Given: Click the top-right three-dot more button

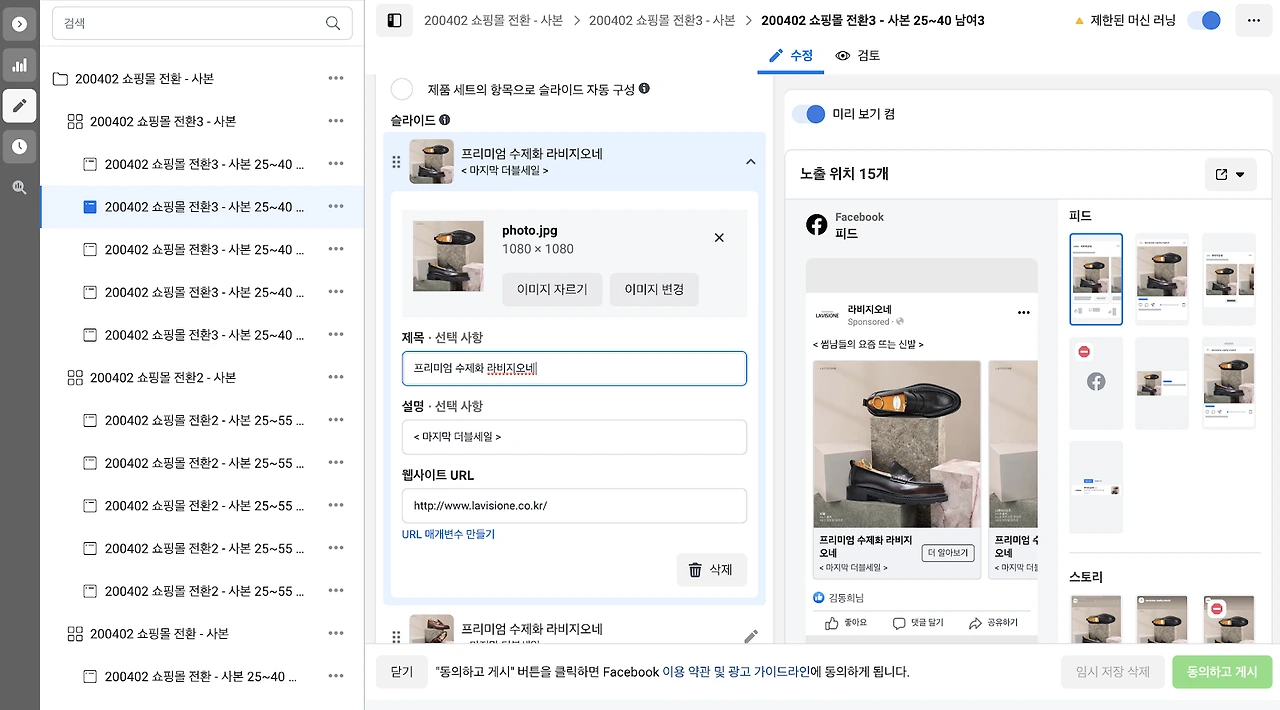Looking at the screenshot, I should click(x=1254, y=20).
